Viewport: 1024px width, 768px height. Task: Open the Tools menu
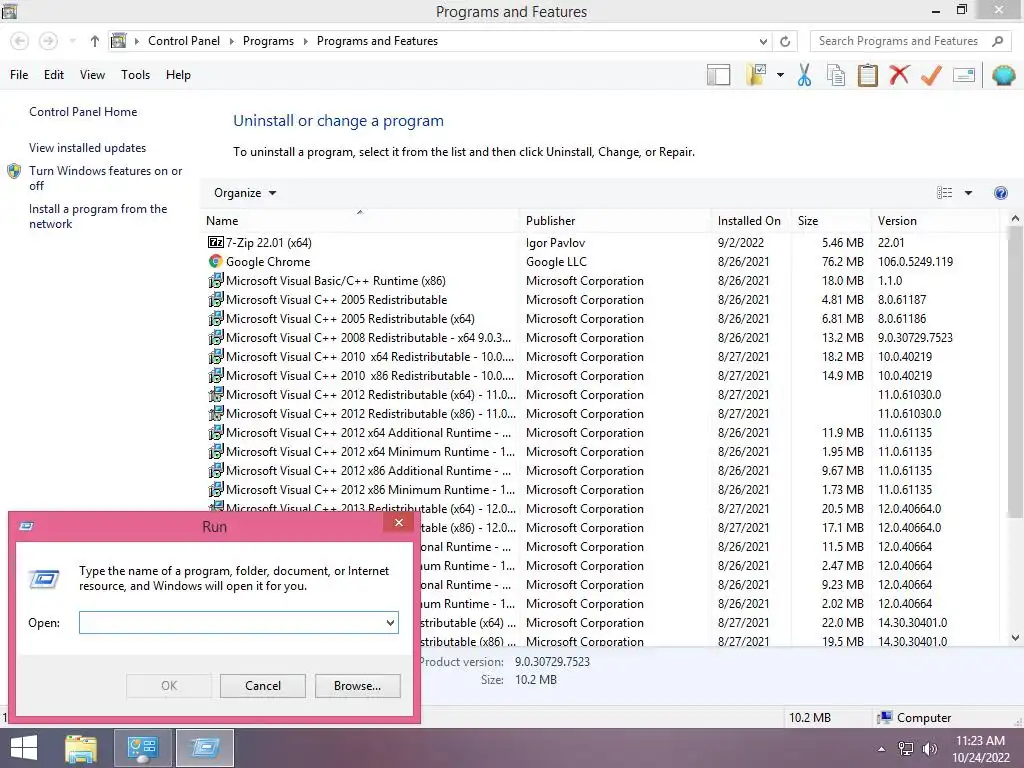pyautogui.click(x=135, y=74)
